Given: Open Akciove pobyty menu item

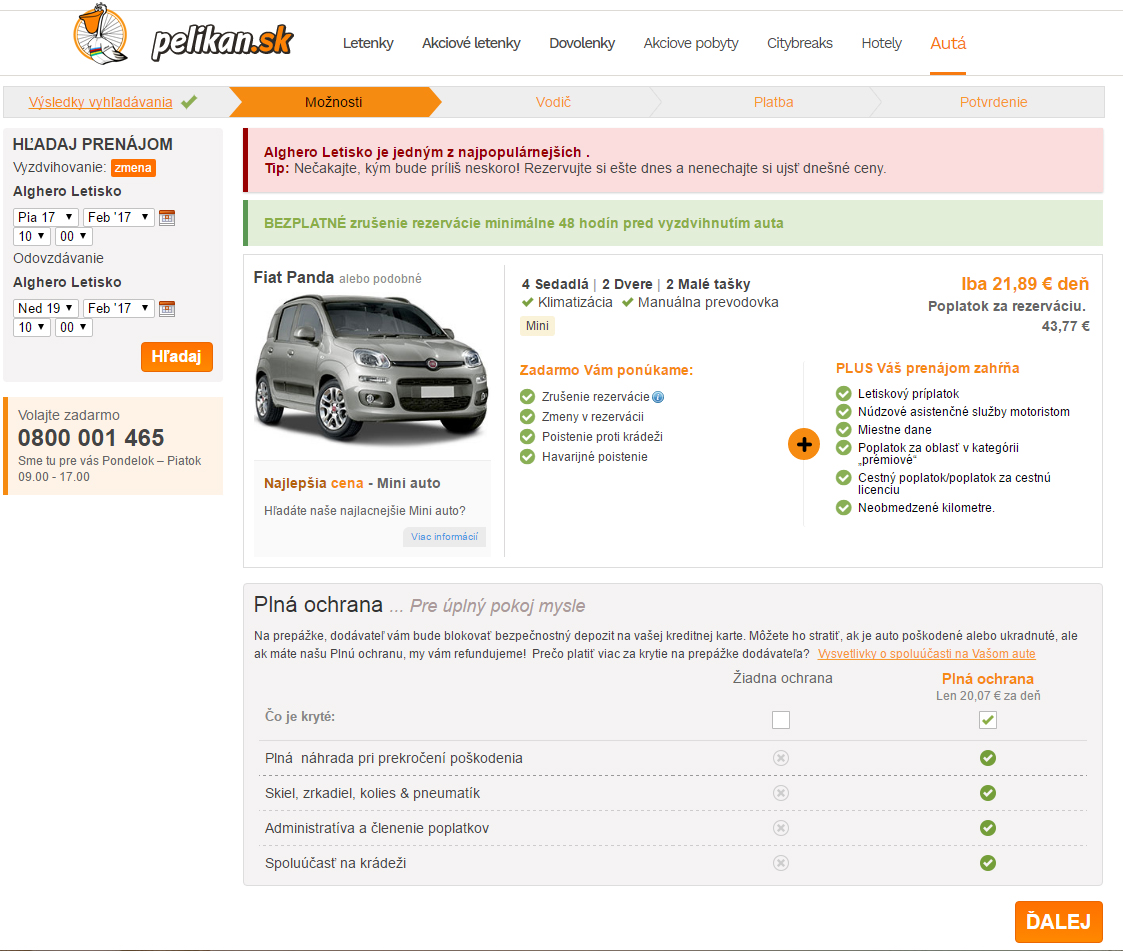Looking at the screenshot, I should pyautogui.click(x=691, y=43).
